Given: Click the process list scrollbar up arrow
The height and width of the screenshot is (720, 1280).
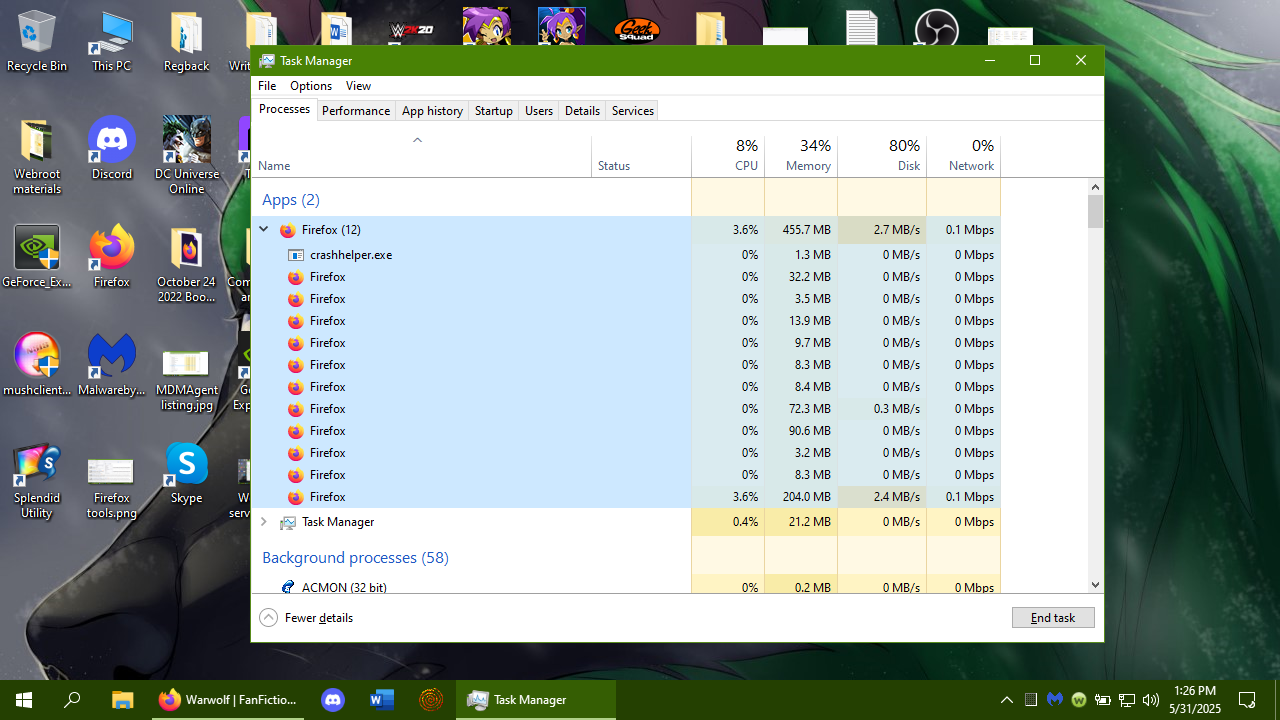Looking at the screenshot, I should (1095, 187).
